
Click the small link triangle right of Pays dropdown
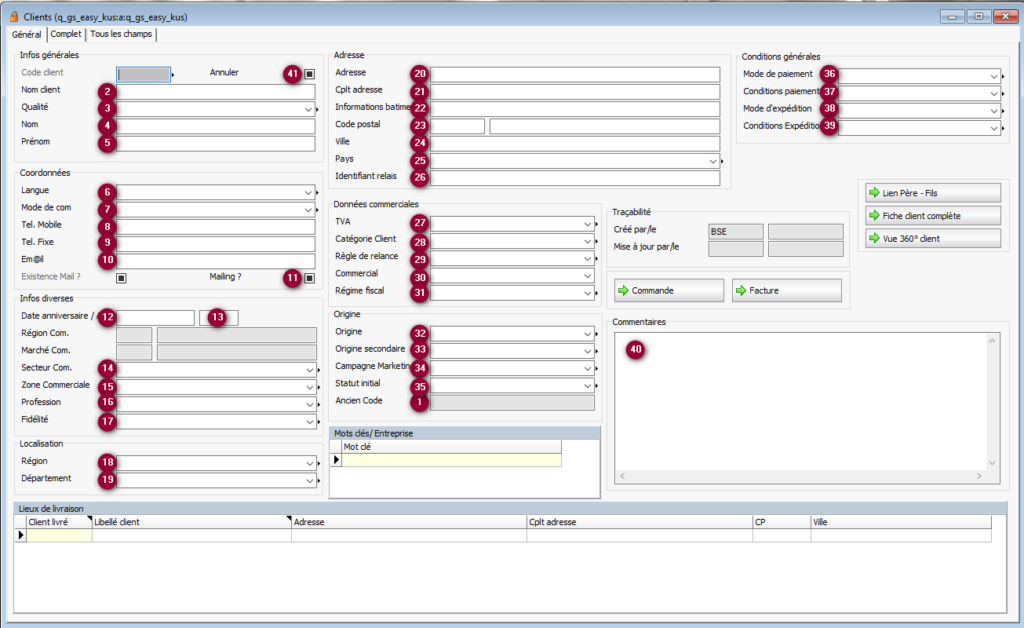pos(722,160)
